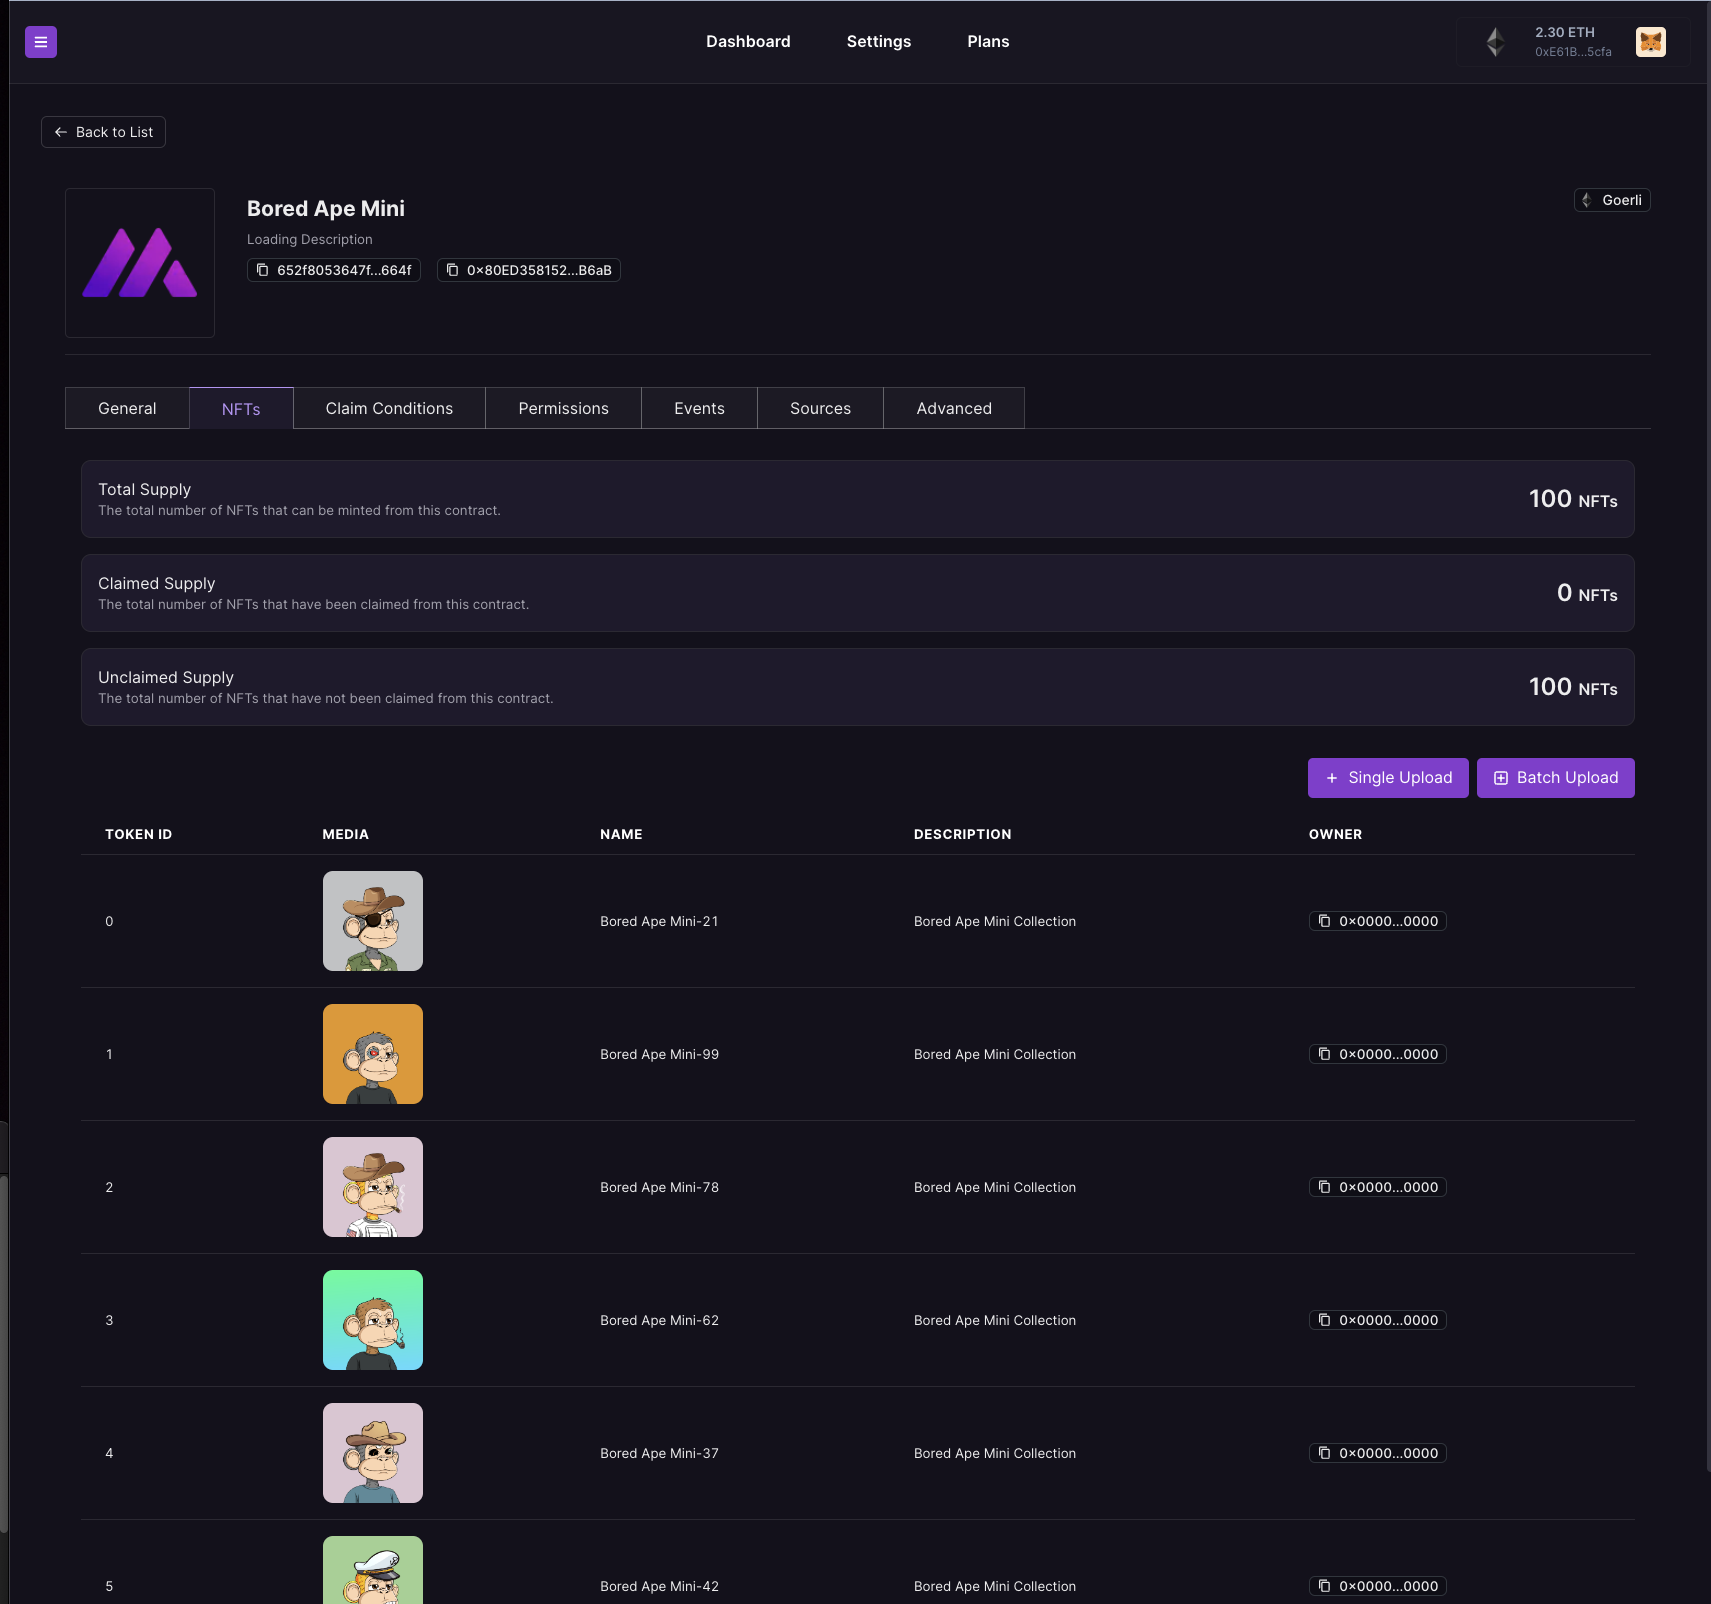Click the 2.30 ETH wallet balance
Screen dimensions: 1711x1604
1565,33
